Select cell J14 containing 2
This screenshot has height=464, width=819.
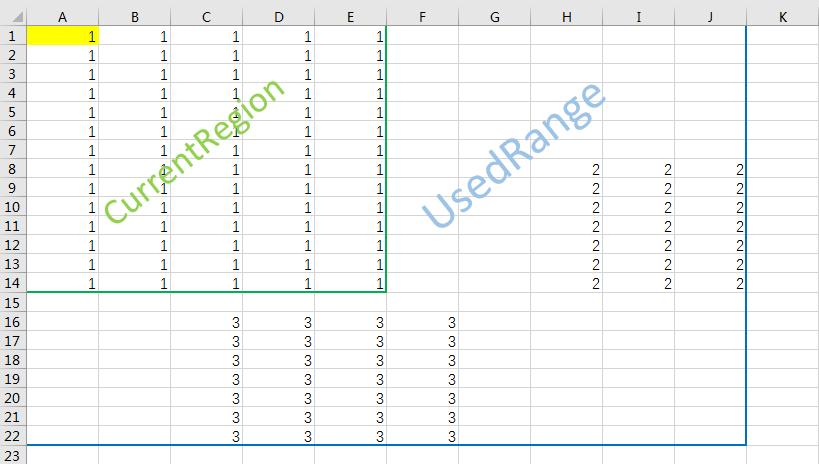tap(711, 283)
